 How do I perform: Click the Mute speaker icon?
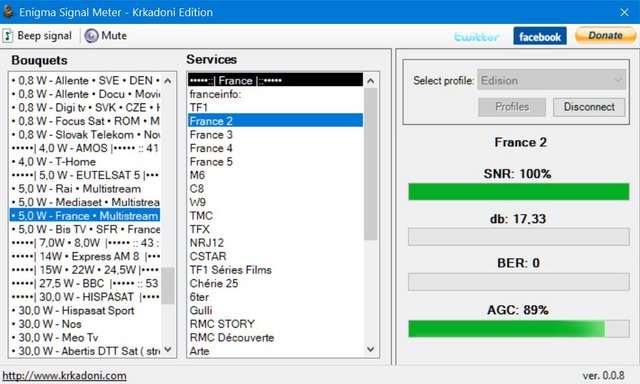pyautogui.click(x=91, y=36)
